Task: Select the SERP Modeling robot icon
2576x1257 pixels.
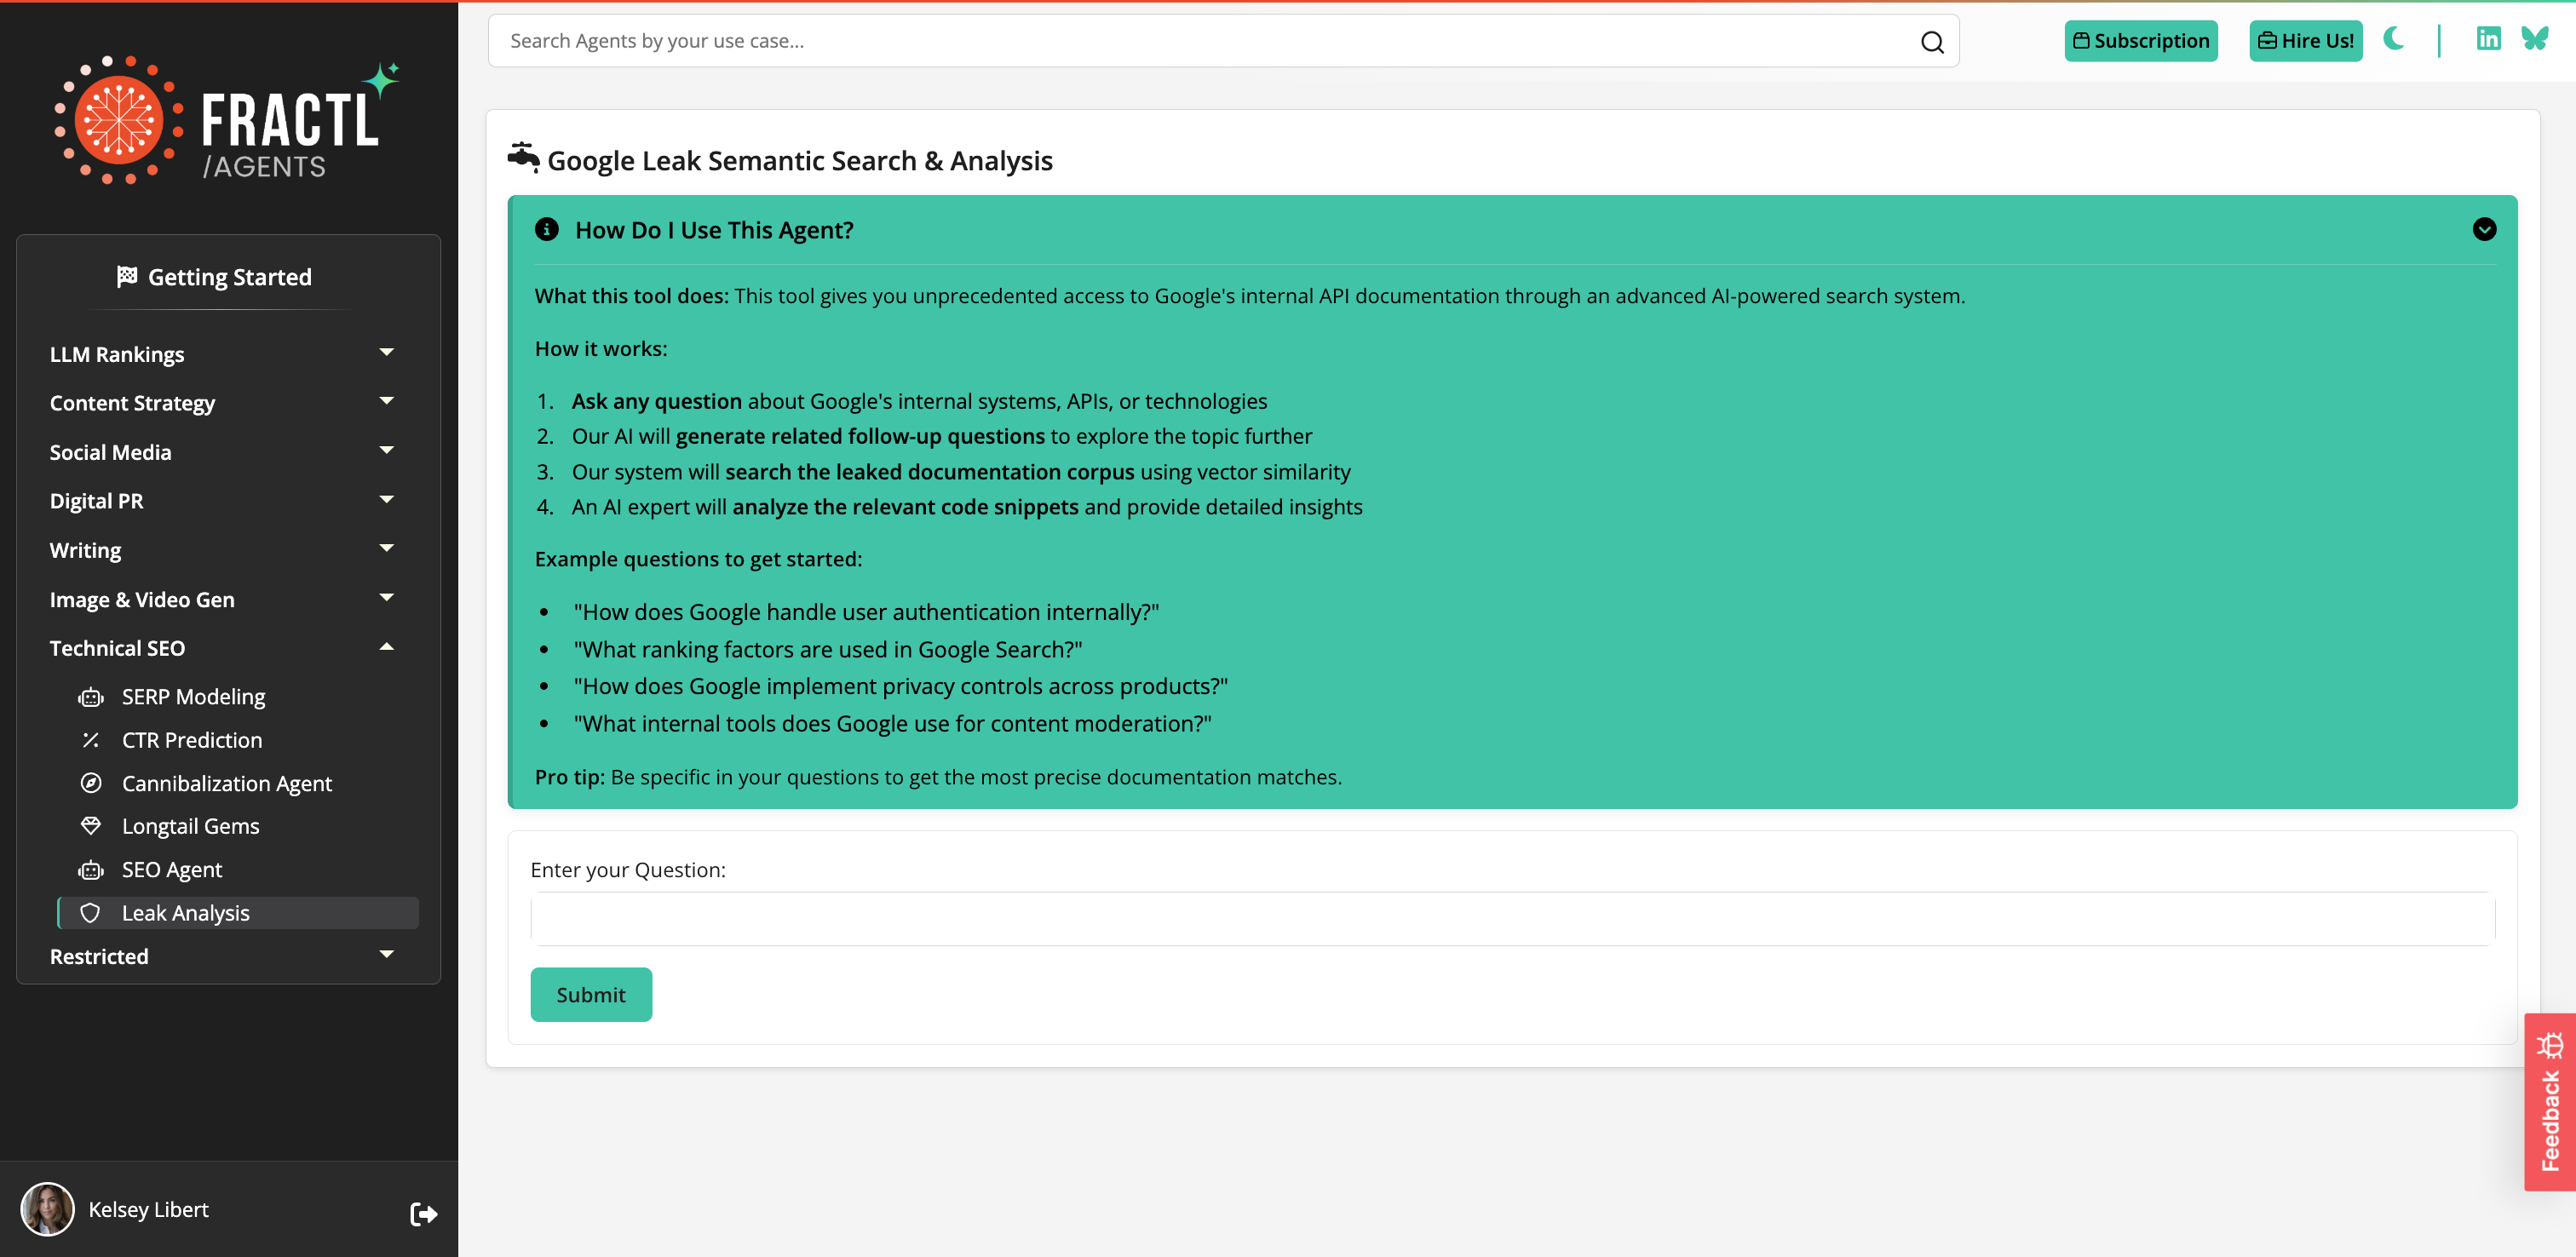Action: tap(91, 696)
